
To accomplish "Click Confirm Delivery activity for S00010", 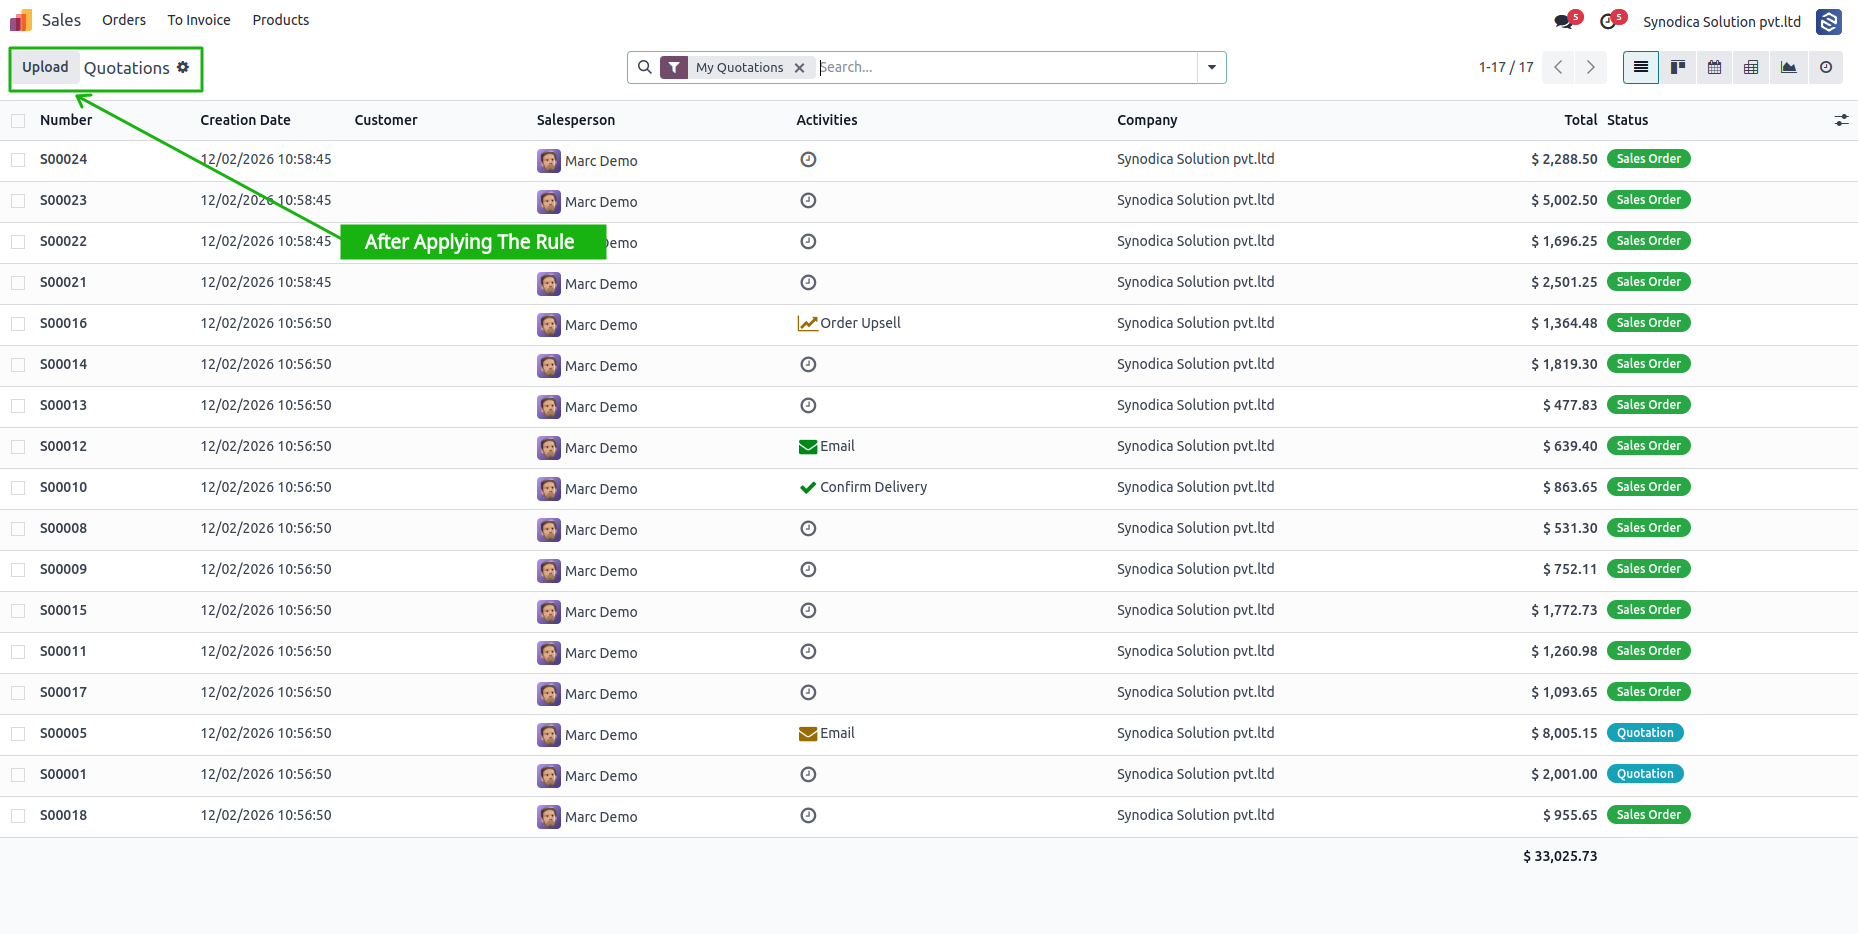I will (864, 487).
